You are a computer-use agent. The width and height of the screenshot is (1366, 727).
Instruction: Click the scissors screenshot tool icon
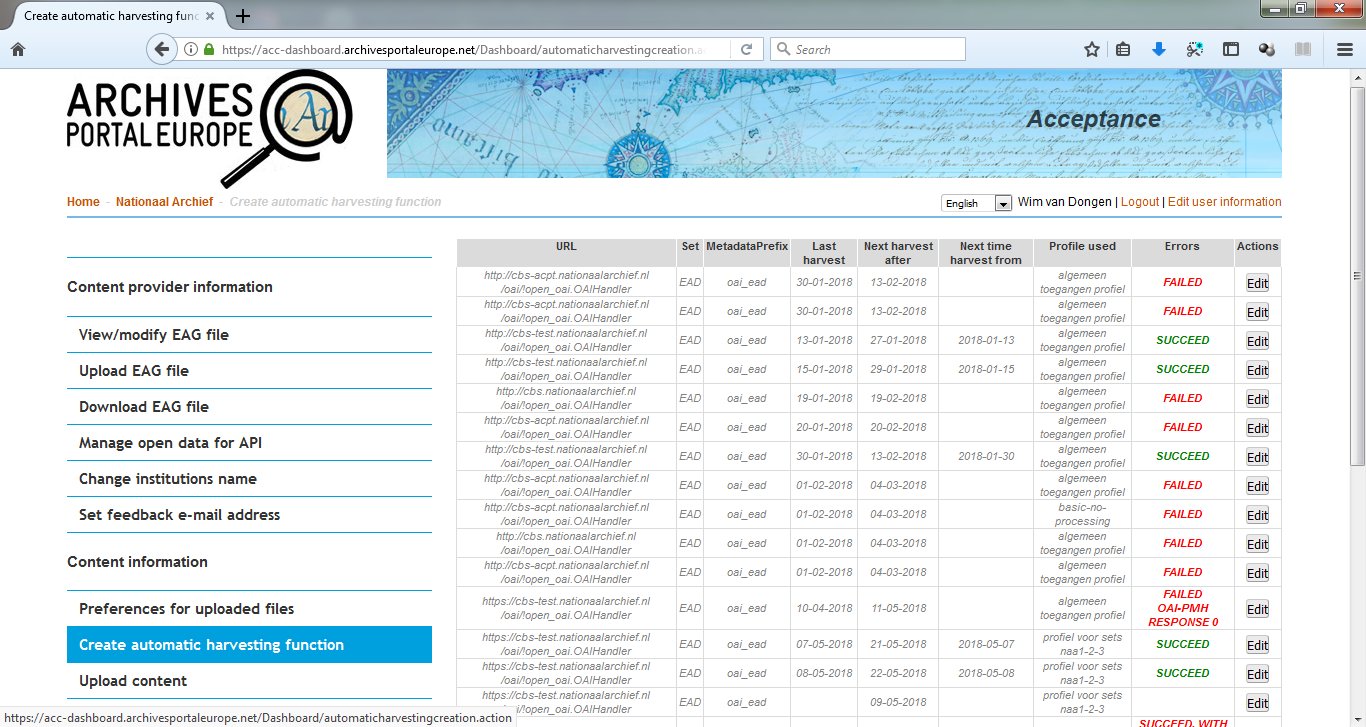1195,49
